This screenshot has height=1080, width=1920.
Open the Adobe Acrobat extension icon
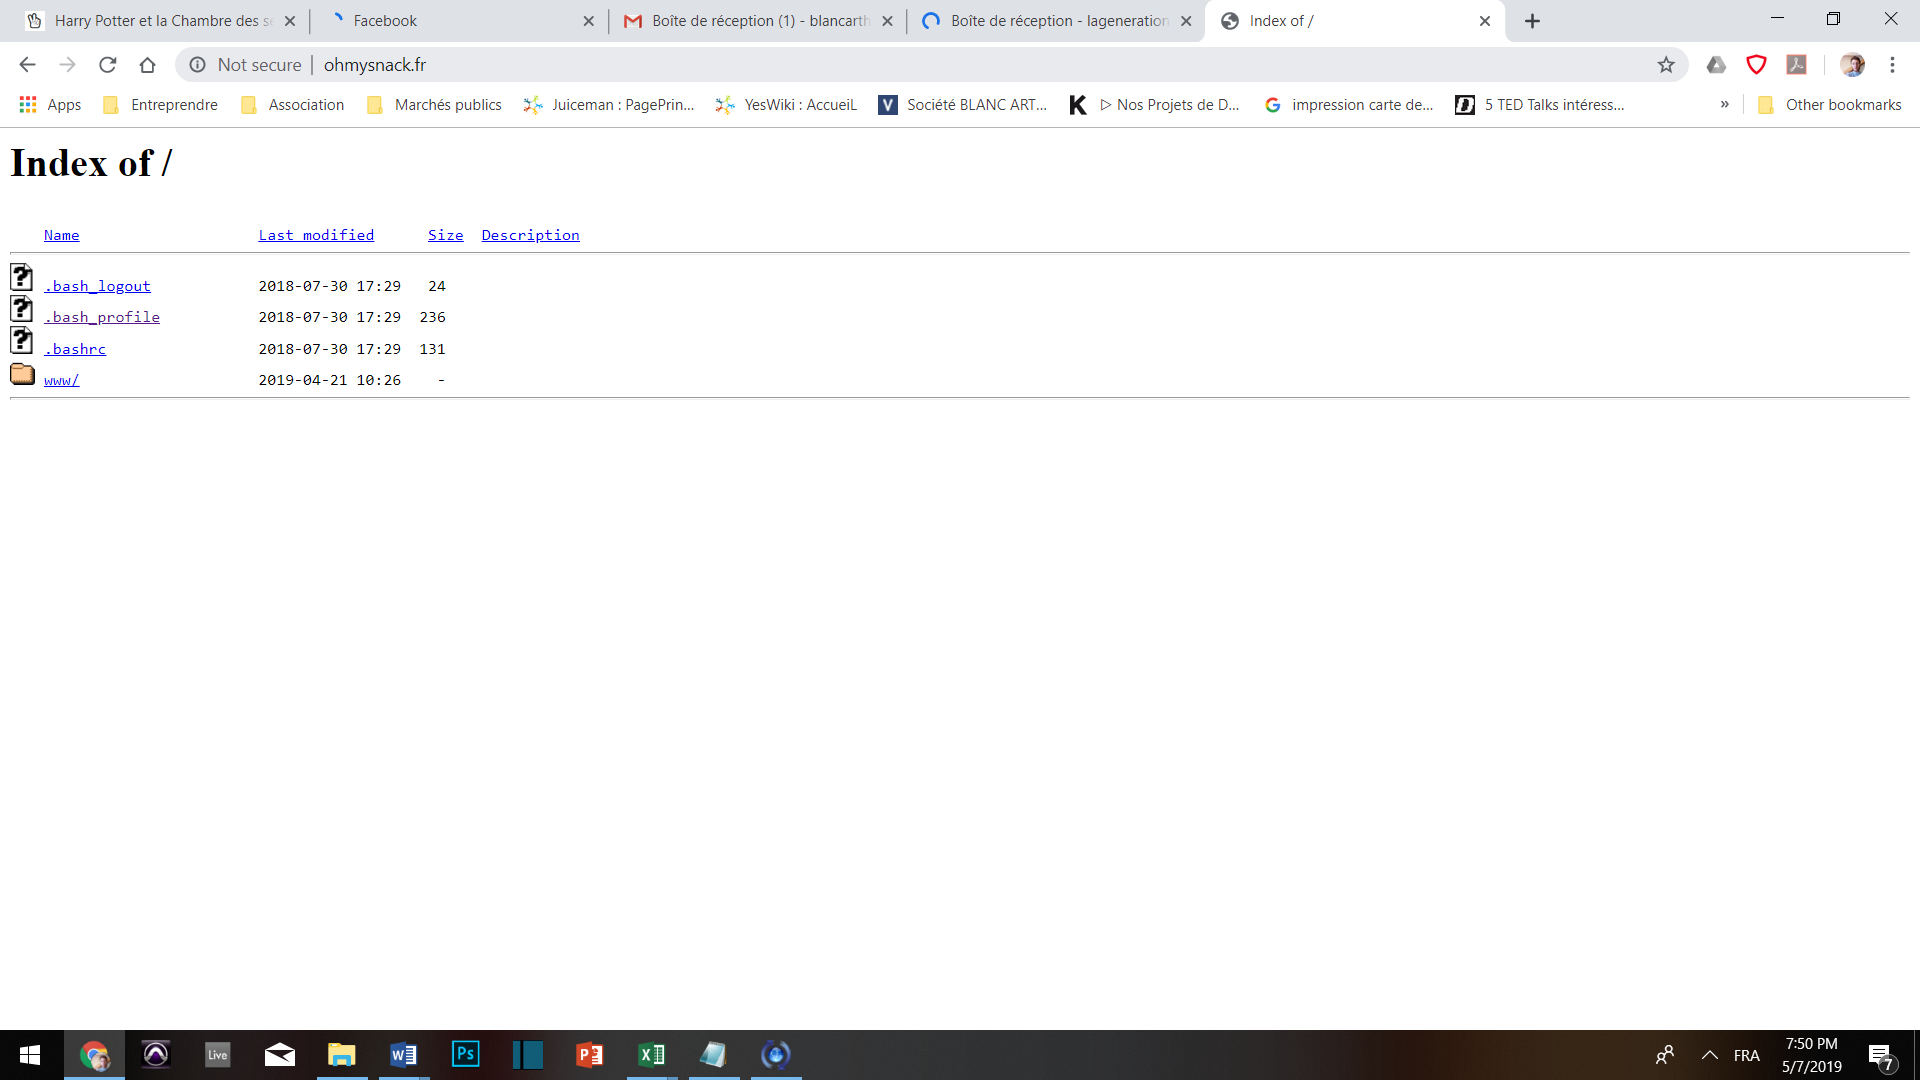coord(1797,65)
